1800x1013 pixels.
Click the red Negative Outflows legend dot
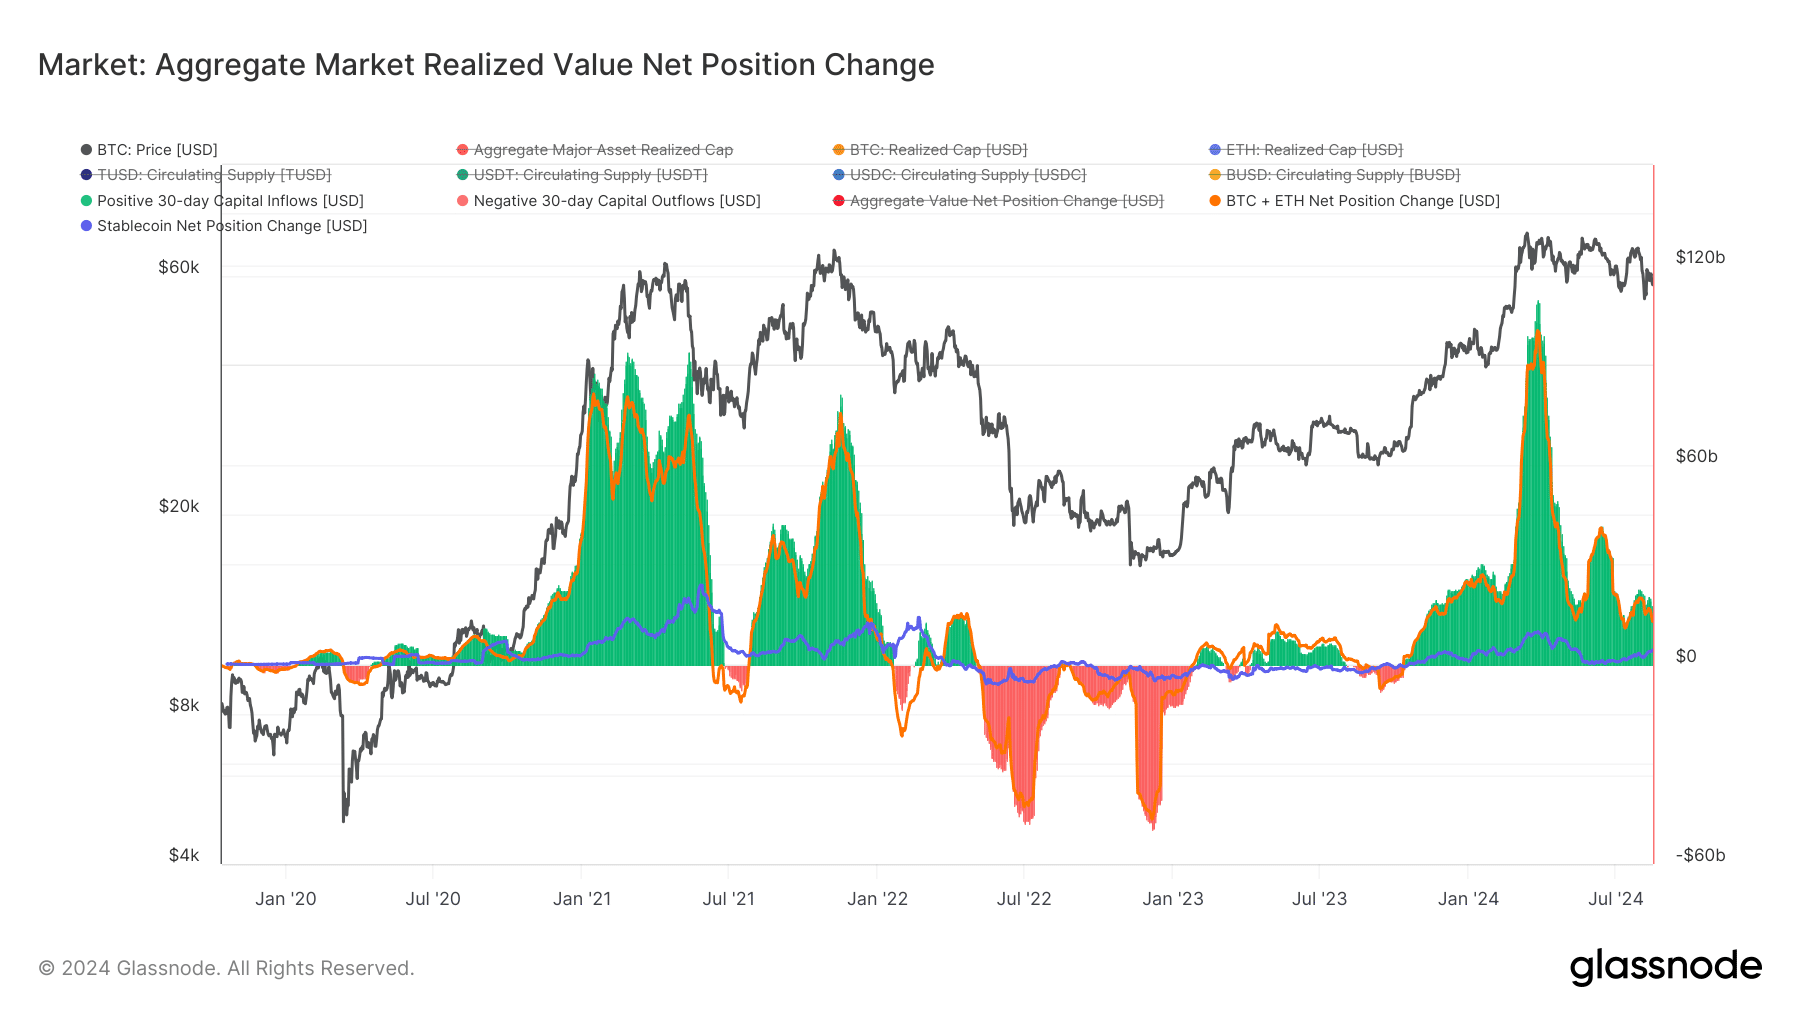(x=462, y=201)
